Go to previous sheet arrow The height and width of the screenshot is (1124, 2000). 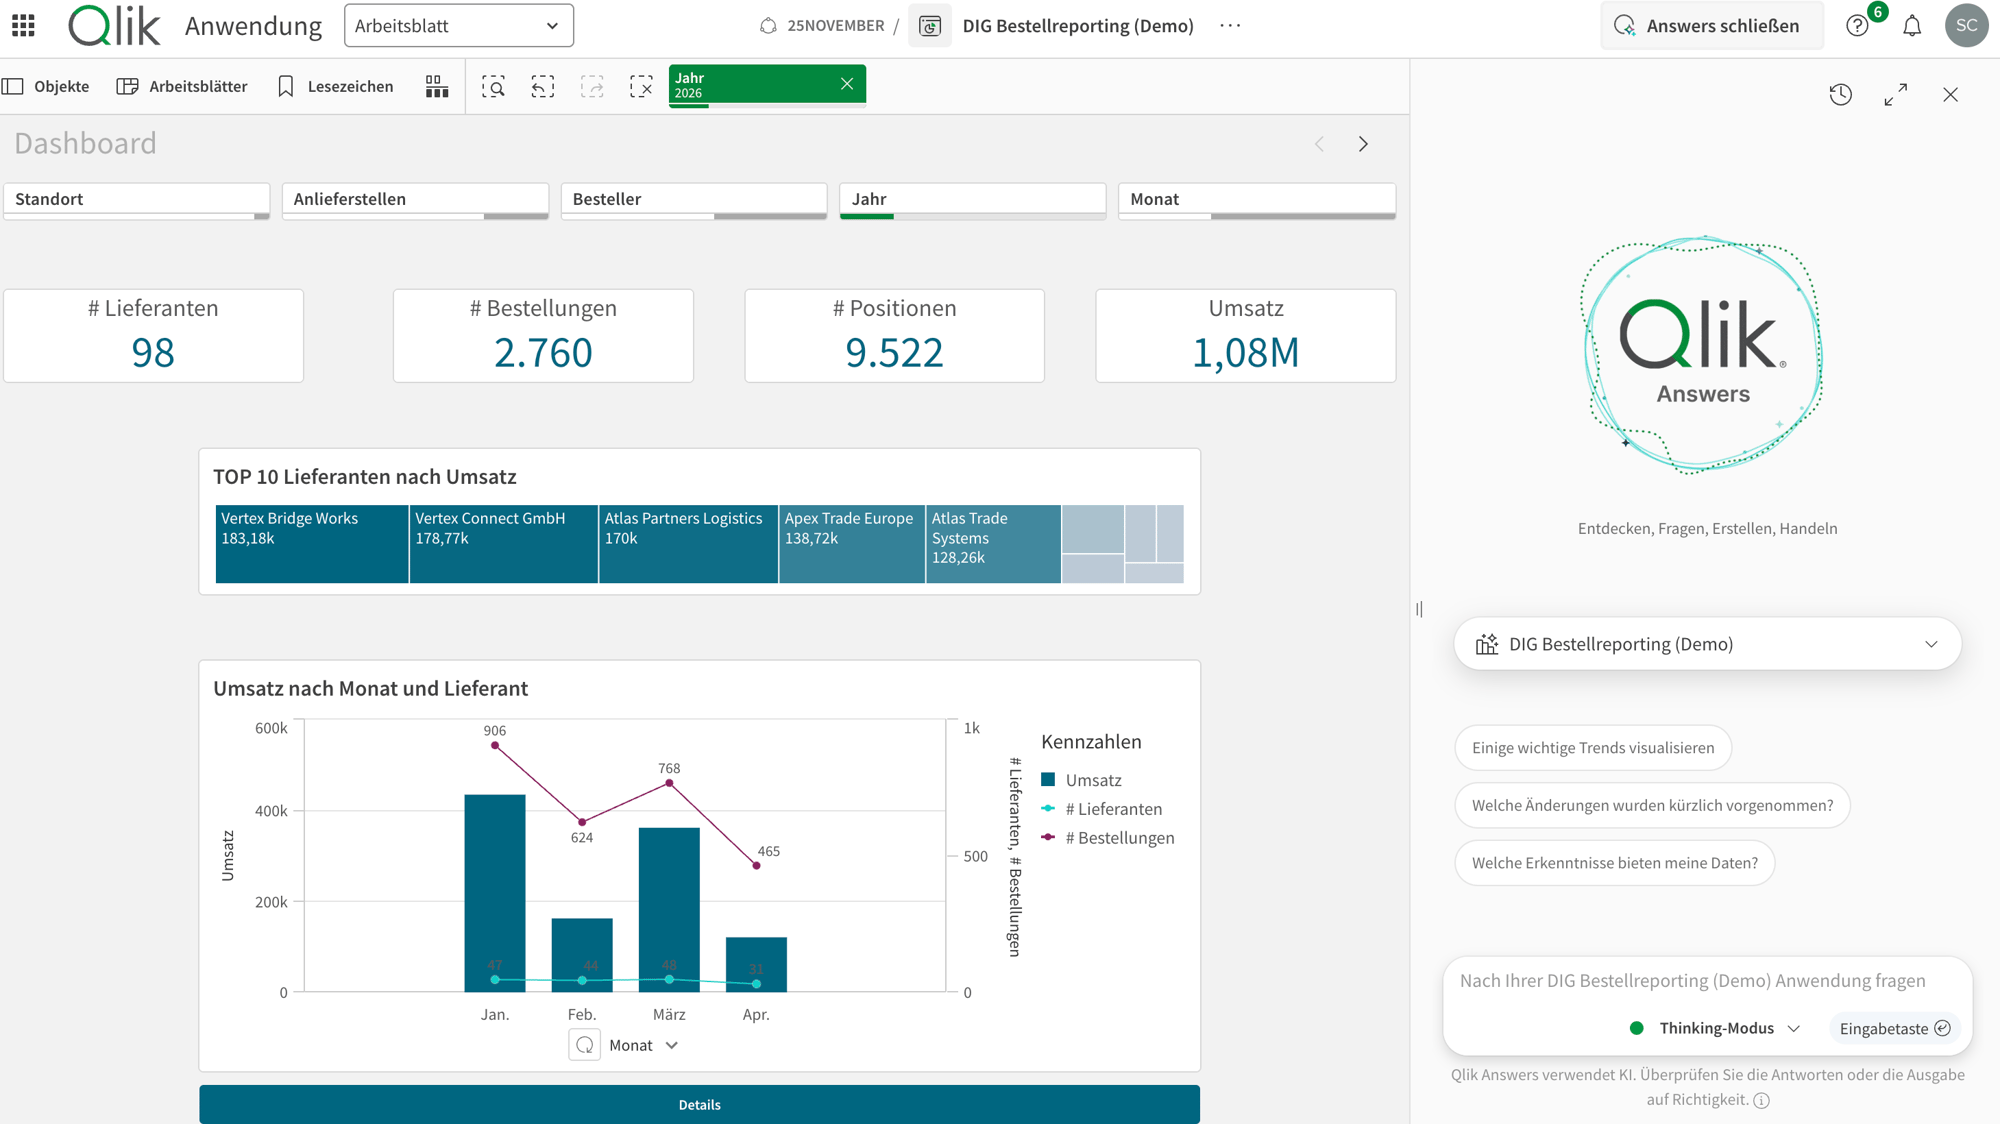(1319, 144)
